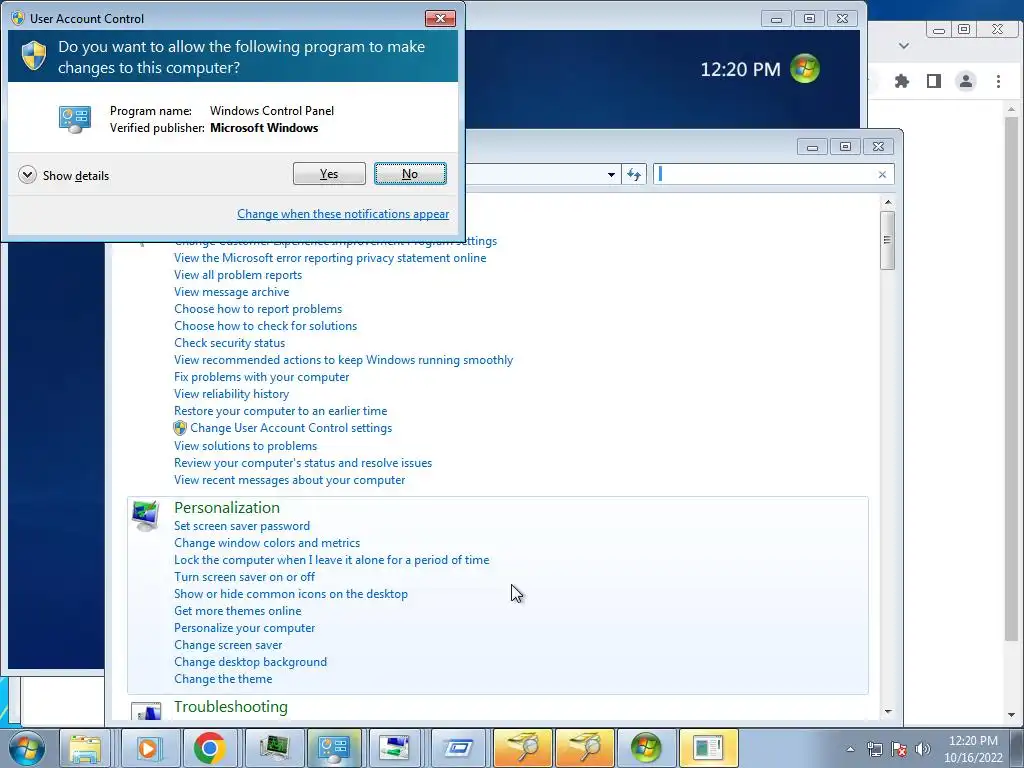Image resolution: width=1024 pixels, height=768 pixels.
Task: Open 'View recommended actions to keep Windows running smoothly'
Action: click(x=344, y=360)
